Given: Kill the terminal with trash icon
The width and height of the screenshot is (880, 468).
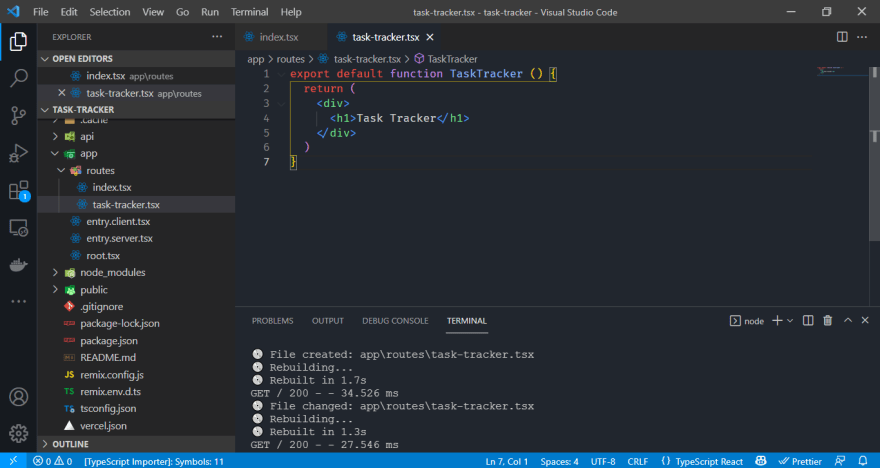Looking at the screenshot, I should [x=827, y=320].
